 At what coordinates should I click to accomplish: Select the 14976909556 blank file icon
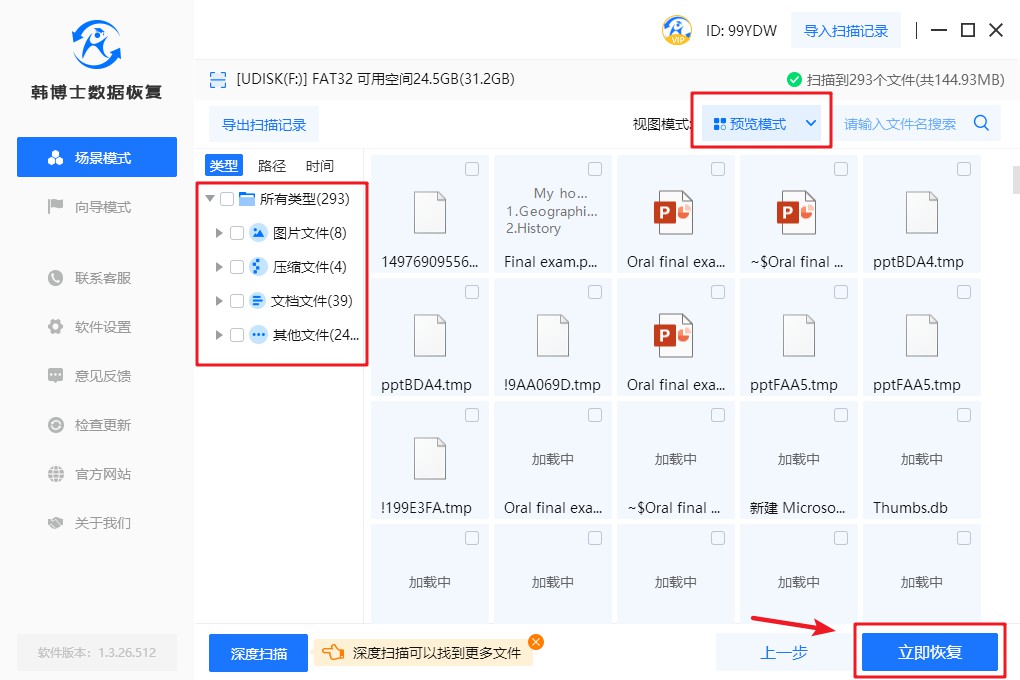coord(430,212)
